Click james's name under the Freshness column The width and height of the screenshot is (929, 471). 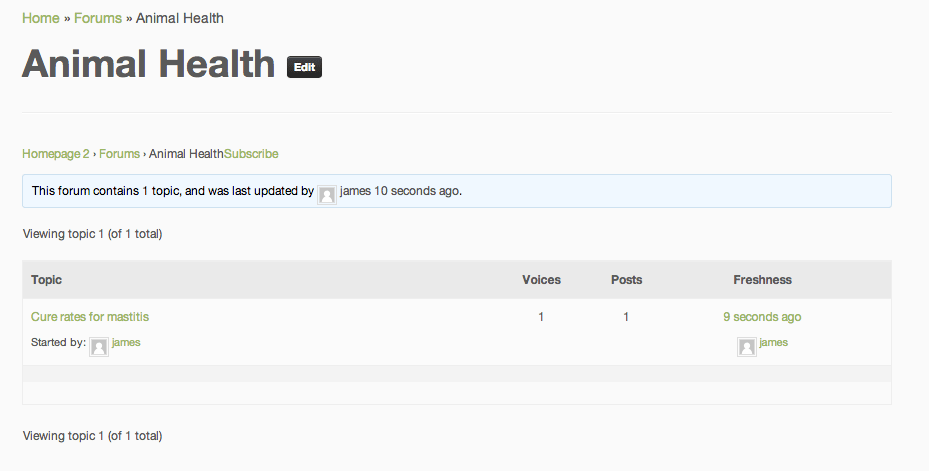[773, 342]
